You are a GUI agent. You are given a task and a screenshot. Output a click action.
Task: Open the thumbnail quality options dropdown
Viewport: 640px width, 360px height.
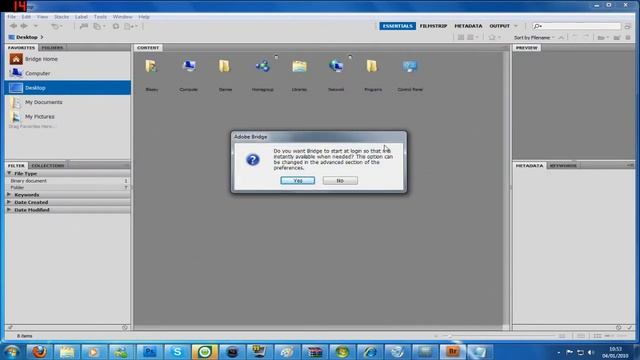click(472, 38)
